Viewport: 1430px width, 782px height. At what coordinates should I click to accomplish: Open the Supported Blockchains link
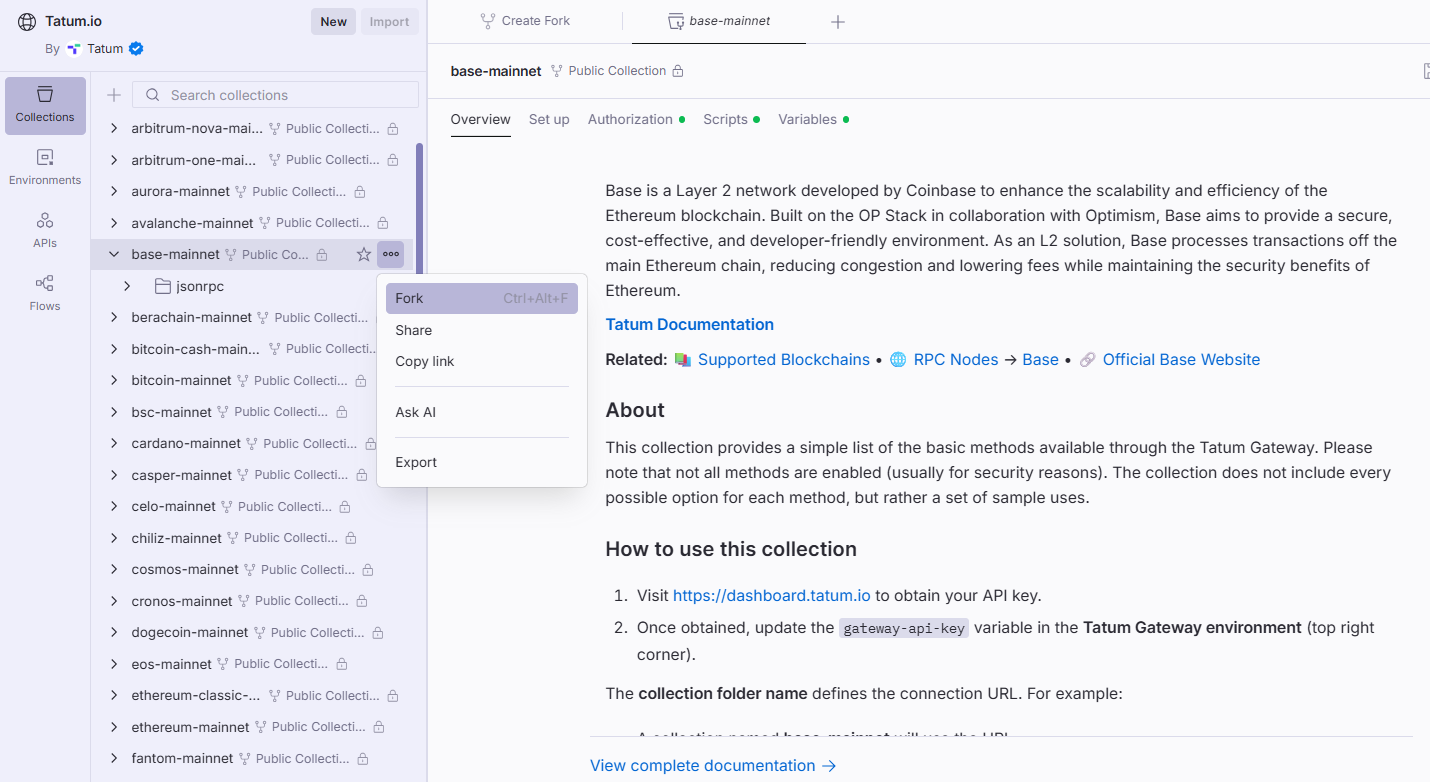coord(784,359)
